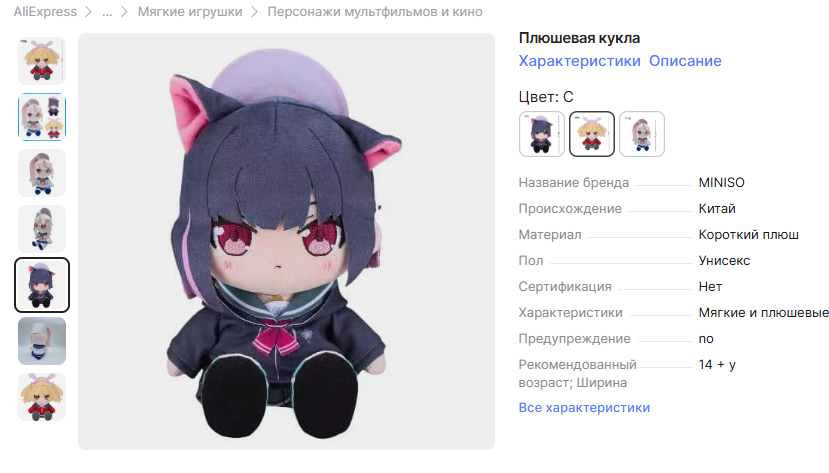Open Все характеристики link
Image resolution: width=829 pixels, height=473 pixels.
(584, 407)
